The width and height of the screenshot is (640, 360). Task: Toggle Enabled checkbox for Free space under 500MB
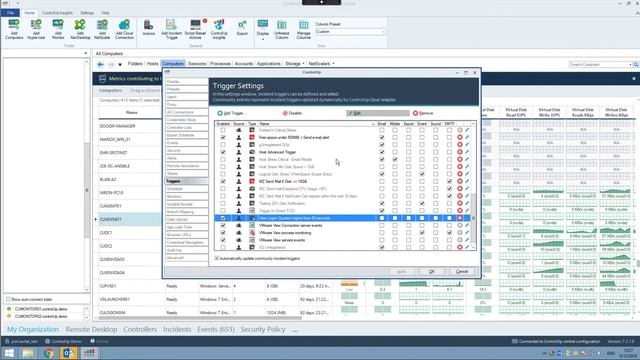click(223, 138)
